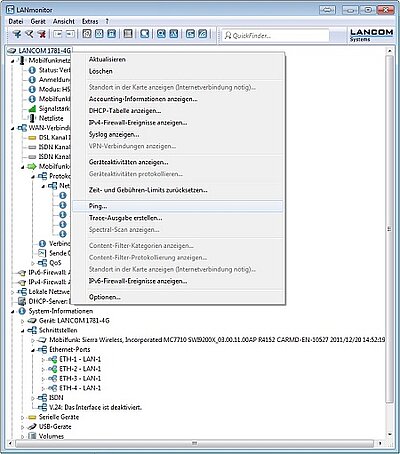The height and width of the screenshot is (454, 400).
Task: Choose Aktualisieren from the context menu
Action: tap(178, 59)
